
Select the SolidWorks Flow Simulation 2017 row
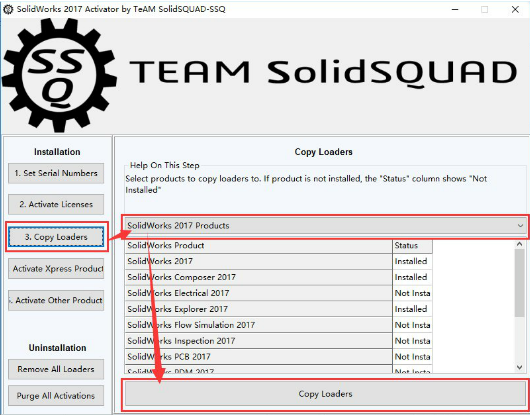point(259,325)
